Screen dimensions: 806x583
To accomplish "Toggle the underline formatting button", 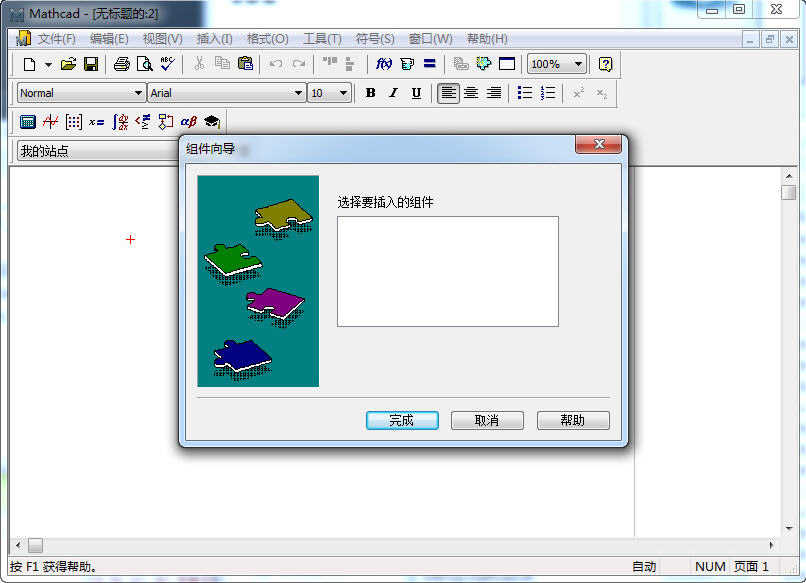I will [x=415, y=93].
